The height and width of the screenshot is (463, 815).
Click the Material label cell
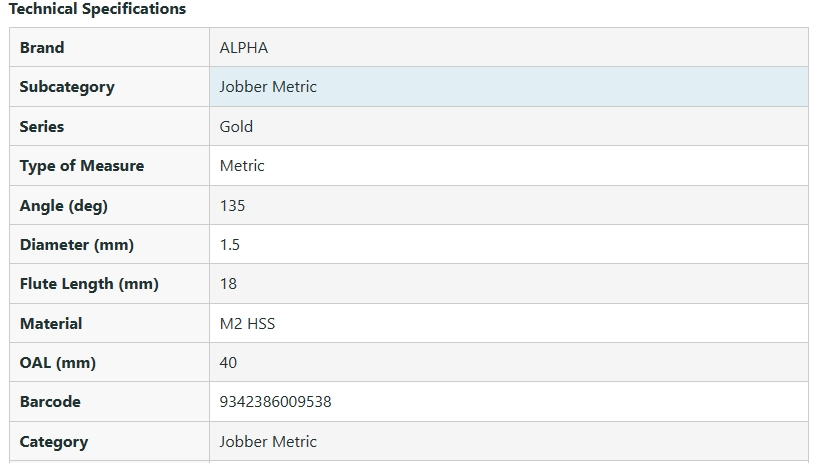pyautogui.click(x=51, y=324)
